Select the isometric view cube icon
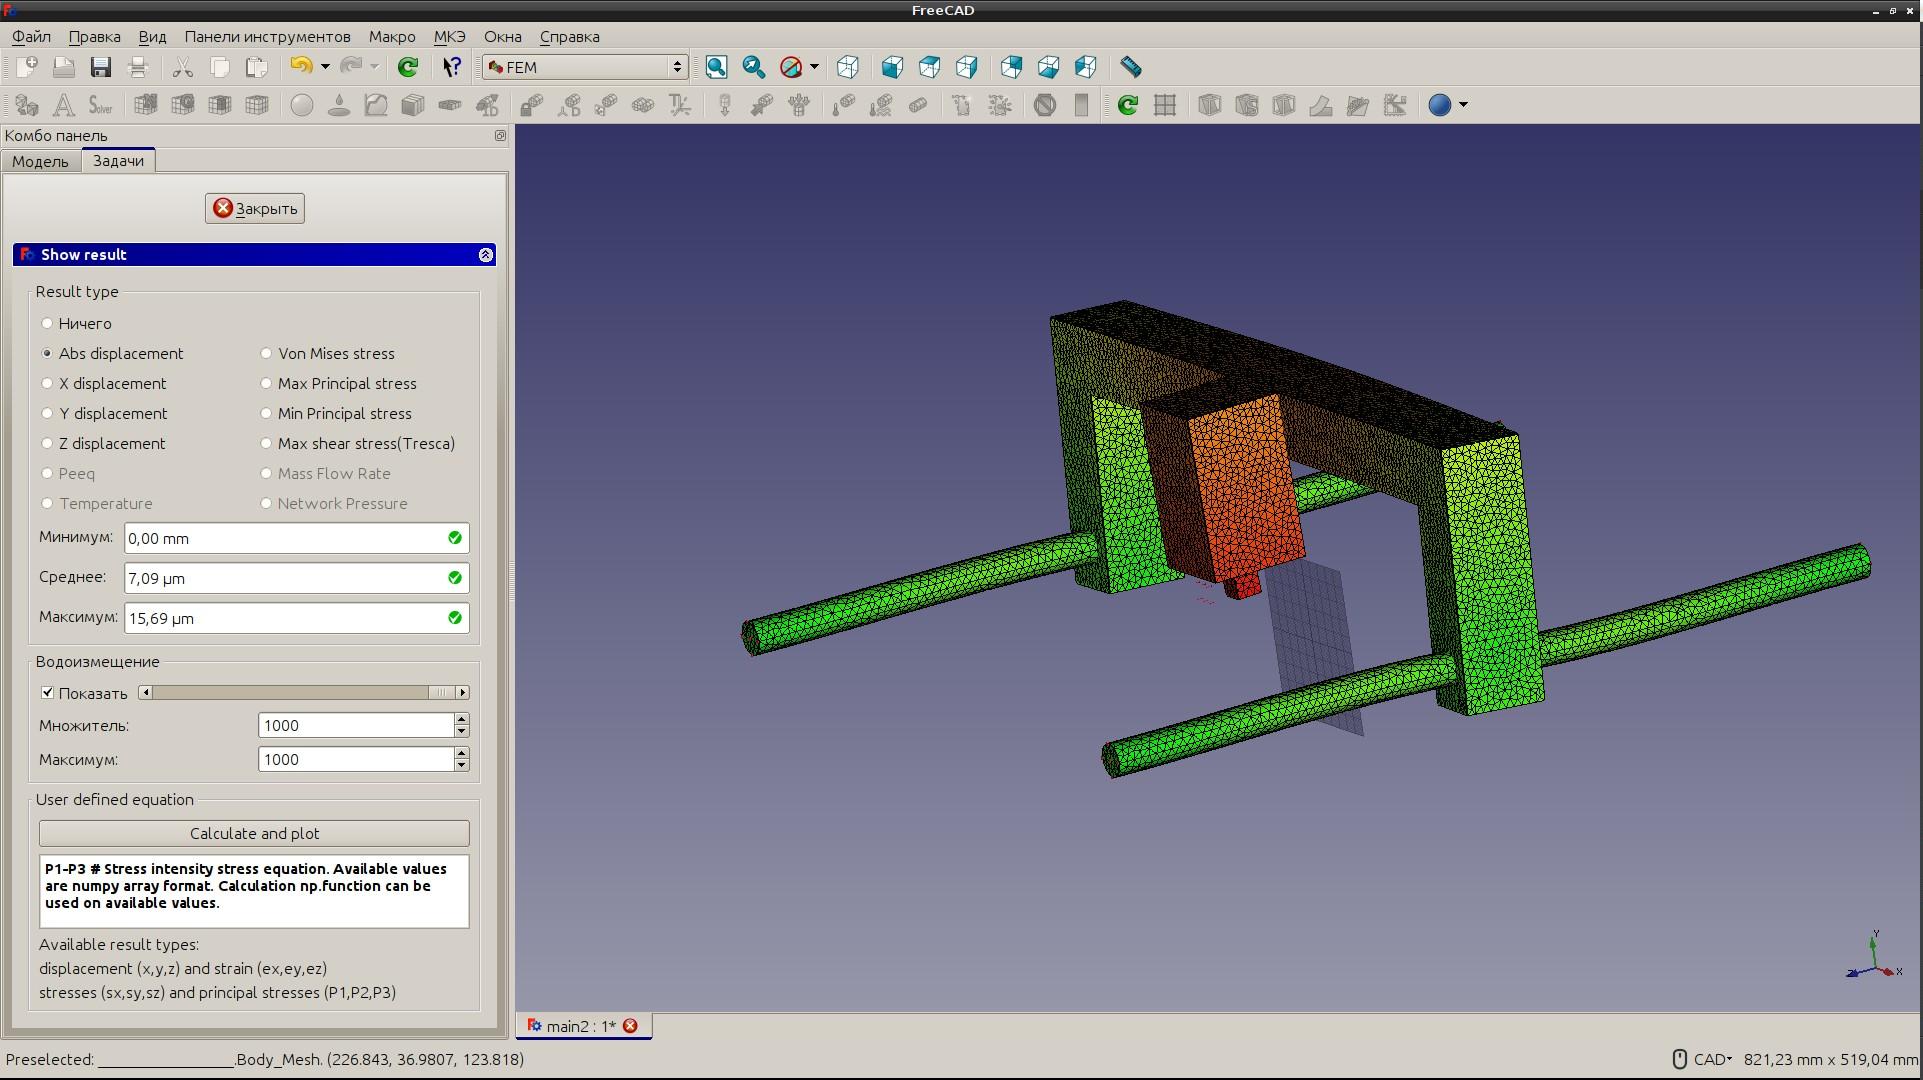The height and width of the screenshot is (1080, 1923). 848,67
